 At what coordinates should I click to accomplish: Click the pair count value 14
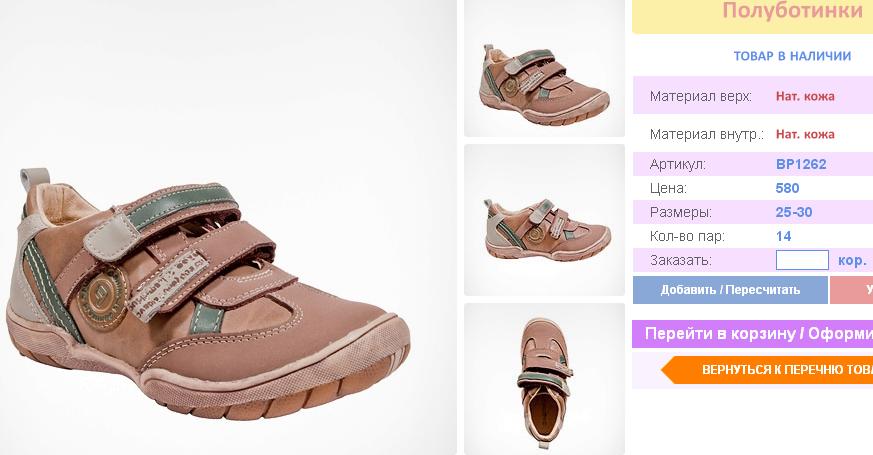(783, 236)
